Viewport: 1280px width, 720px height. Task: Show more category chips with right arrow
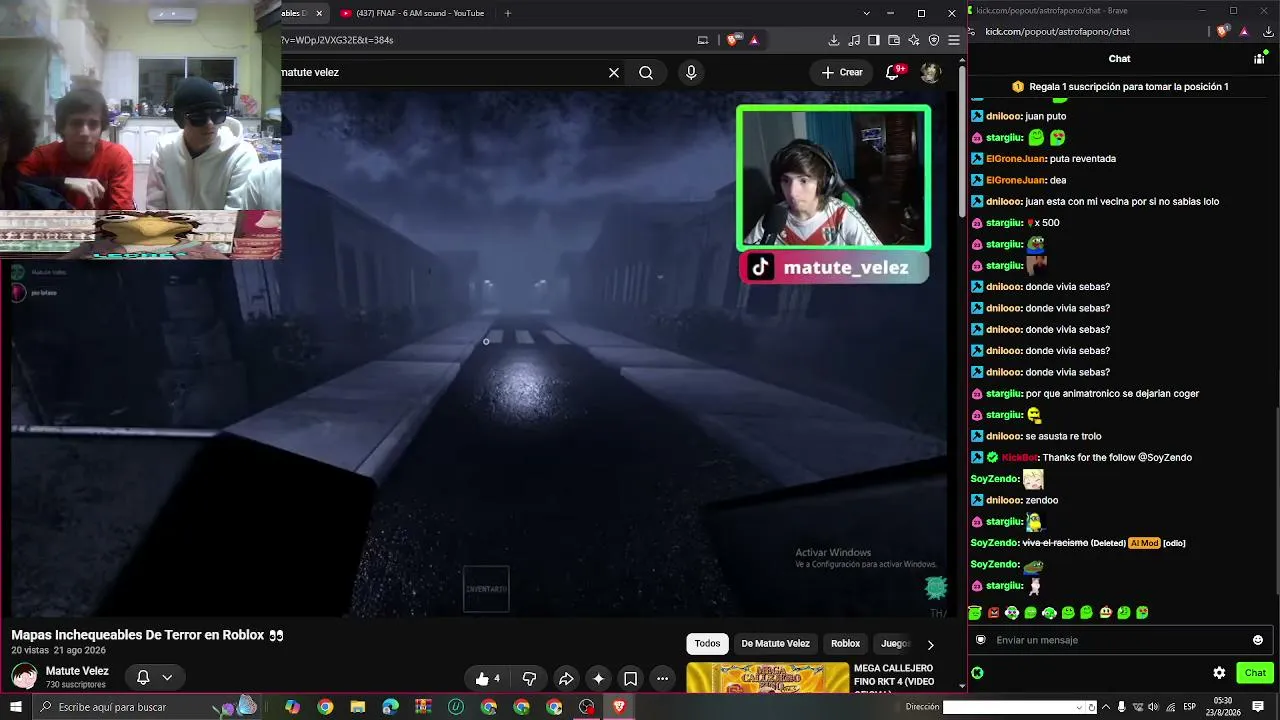tap(930, 644)
